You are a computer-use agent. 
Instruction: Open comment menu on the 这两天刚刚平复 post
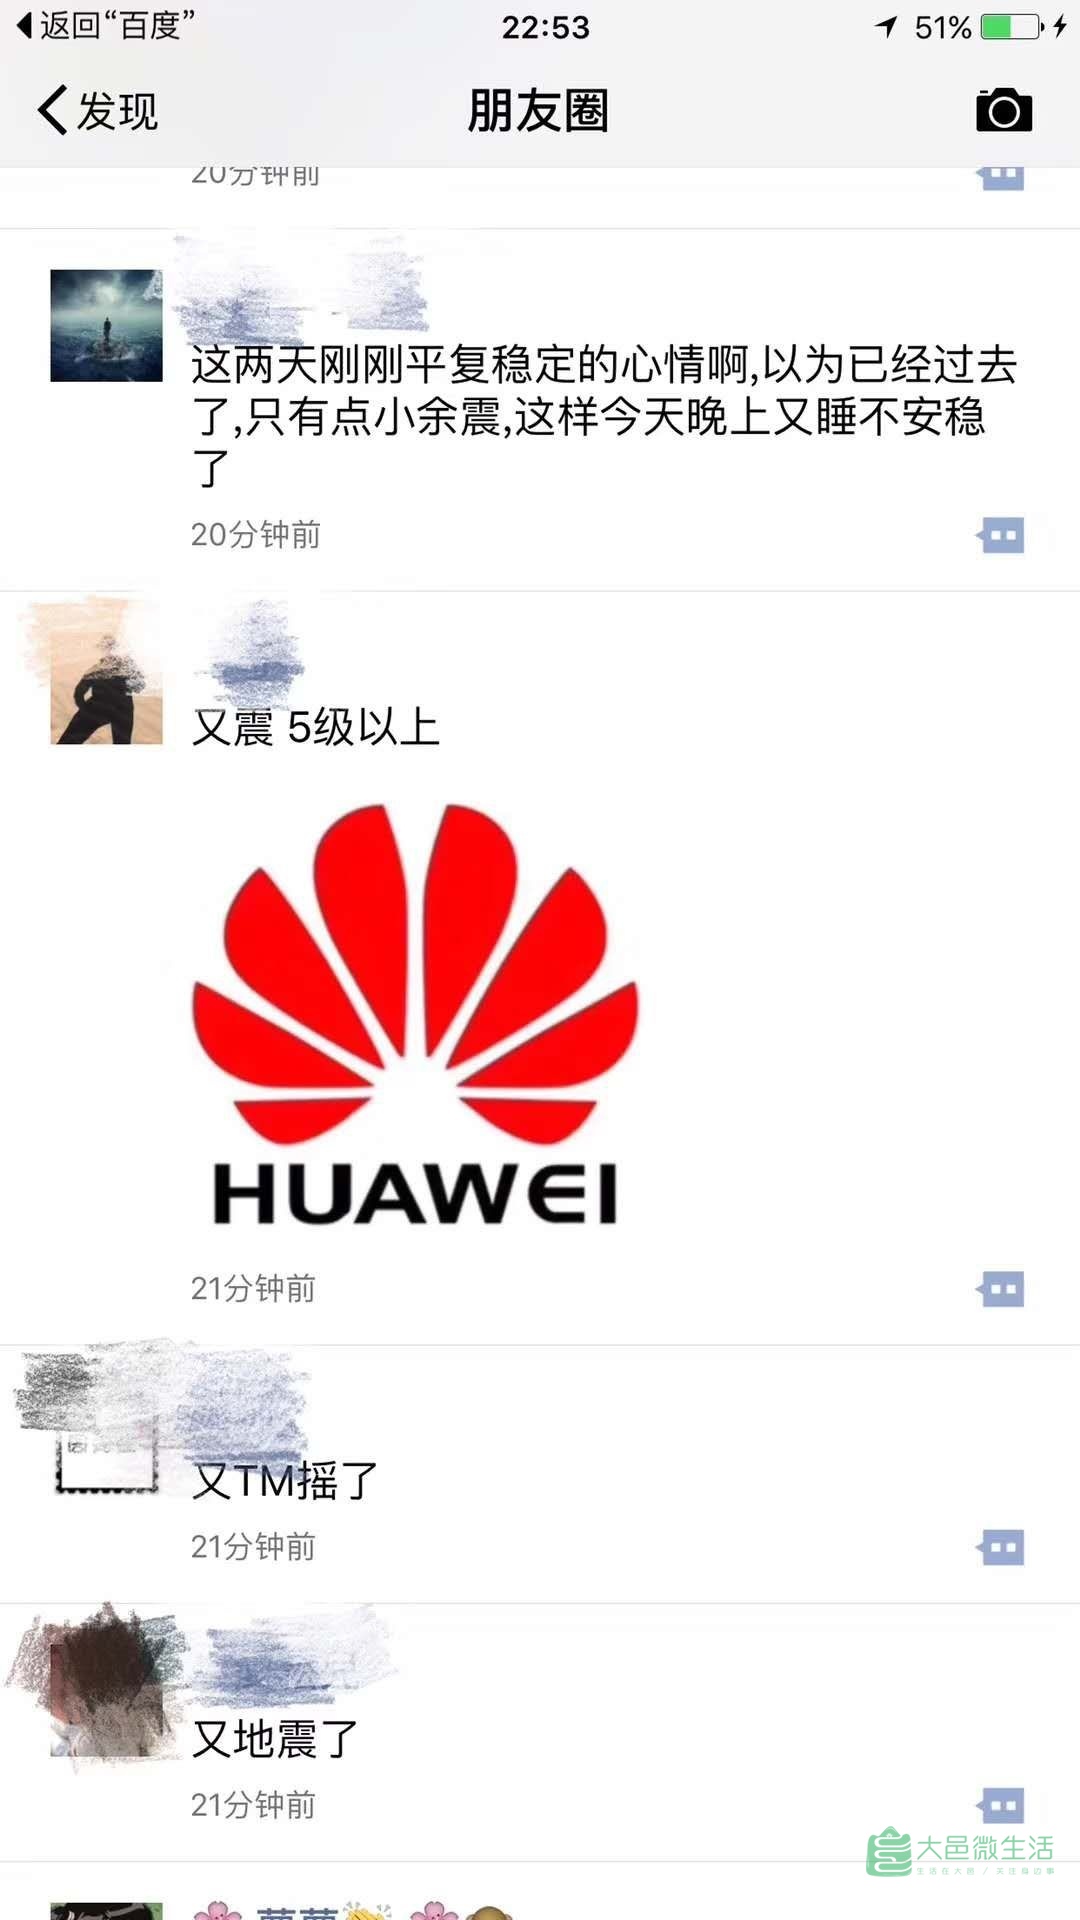click(1001, 535)
